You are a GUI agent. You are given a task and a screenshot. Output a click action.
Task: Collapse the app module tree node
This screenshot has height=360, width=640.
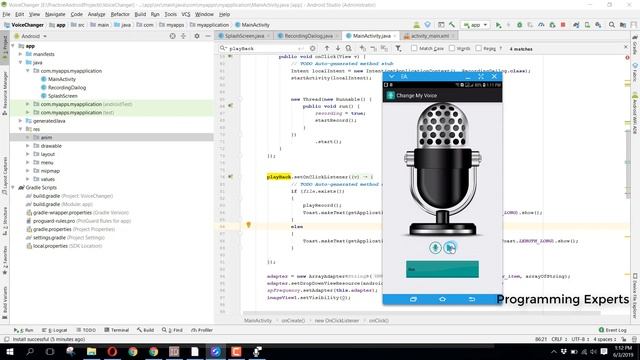[x=13, y=46]
